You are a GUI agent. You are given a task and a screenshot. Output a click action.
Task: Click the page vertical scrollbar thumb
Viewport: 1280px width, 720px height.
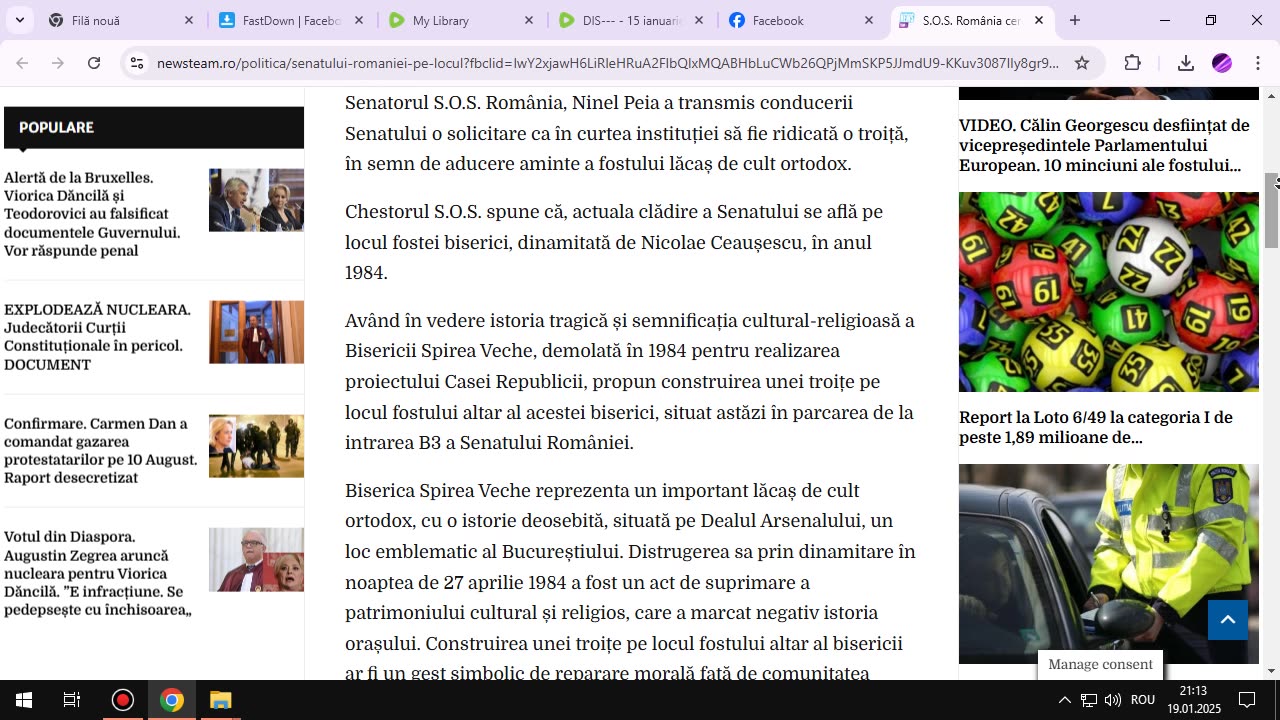coord(1272,210)
